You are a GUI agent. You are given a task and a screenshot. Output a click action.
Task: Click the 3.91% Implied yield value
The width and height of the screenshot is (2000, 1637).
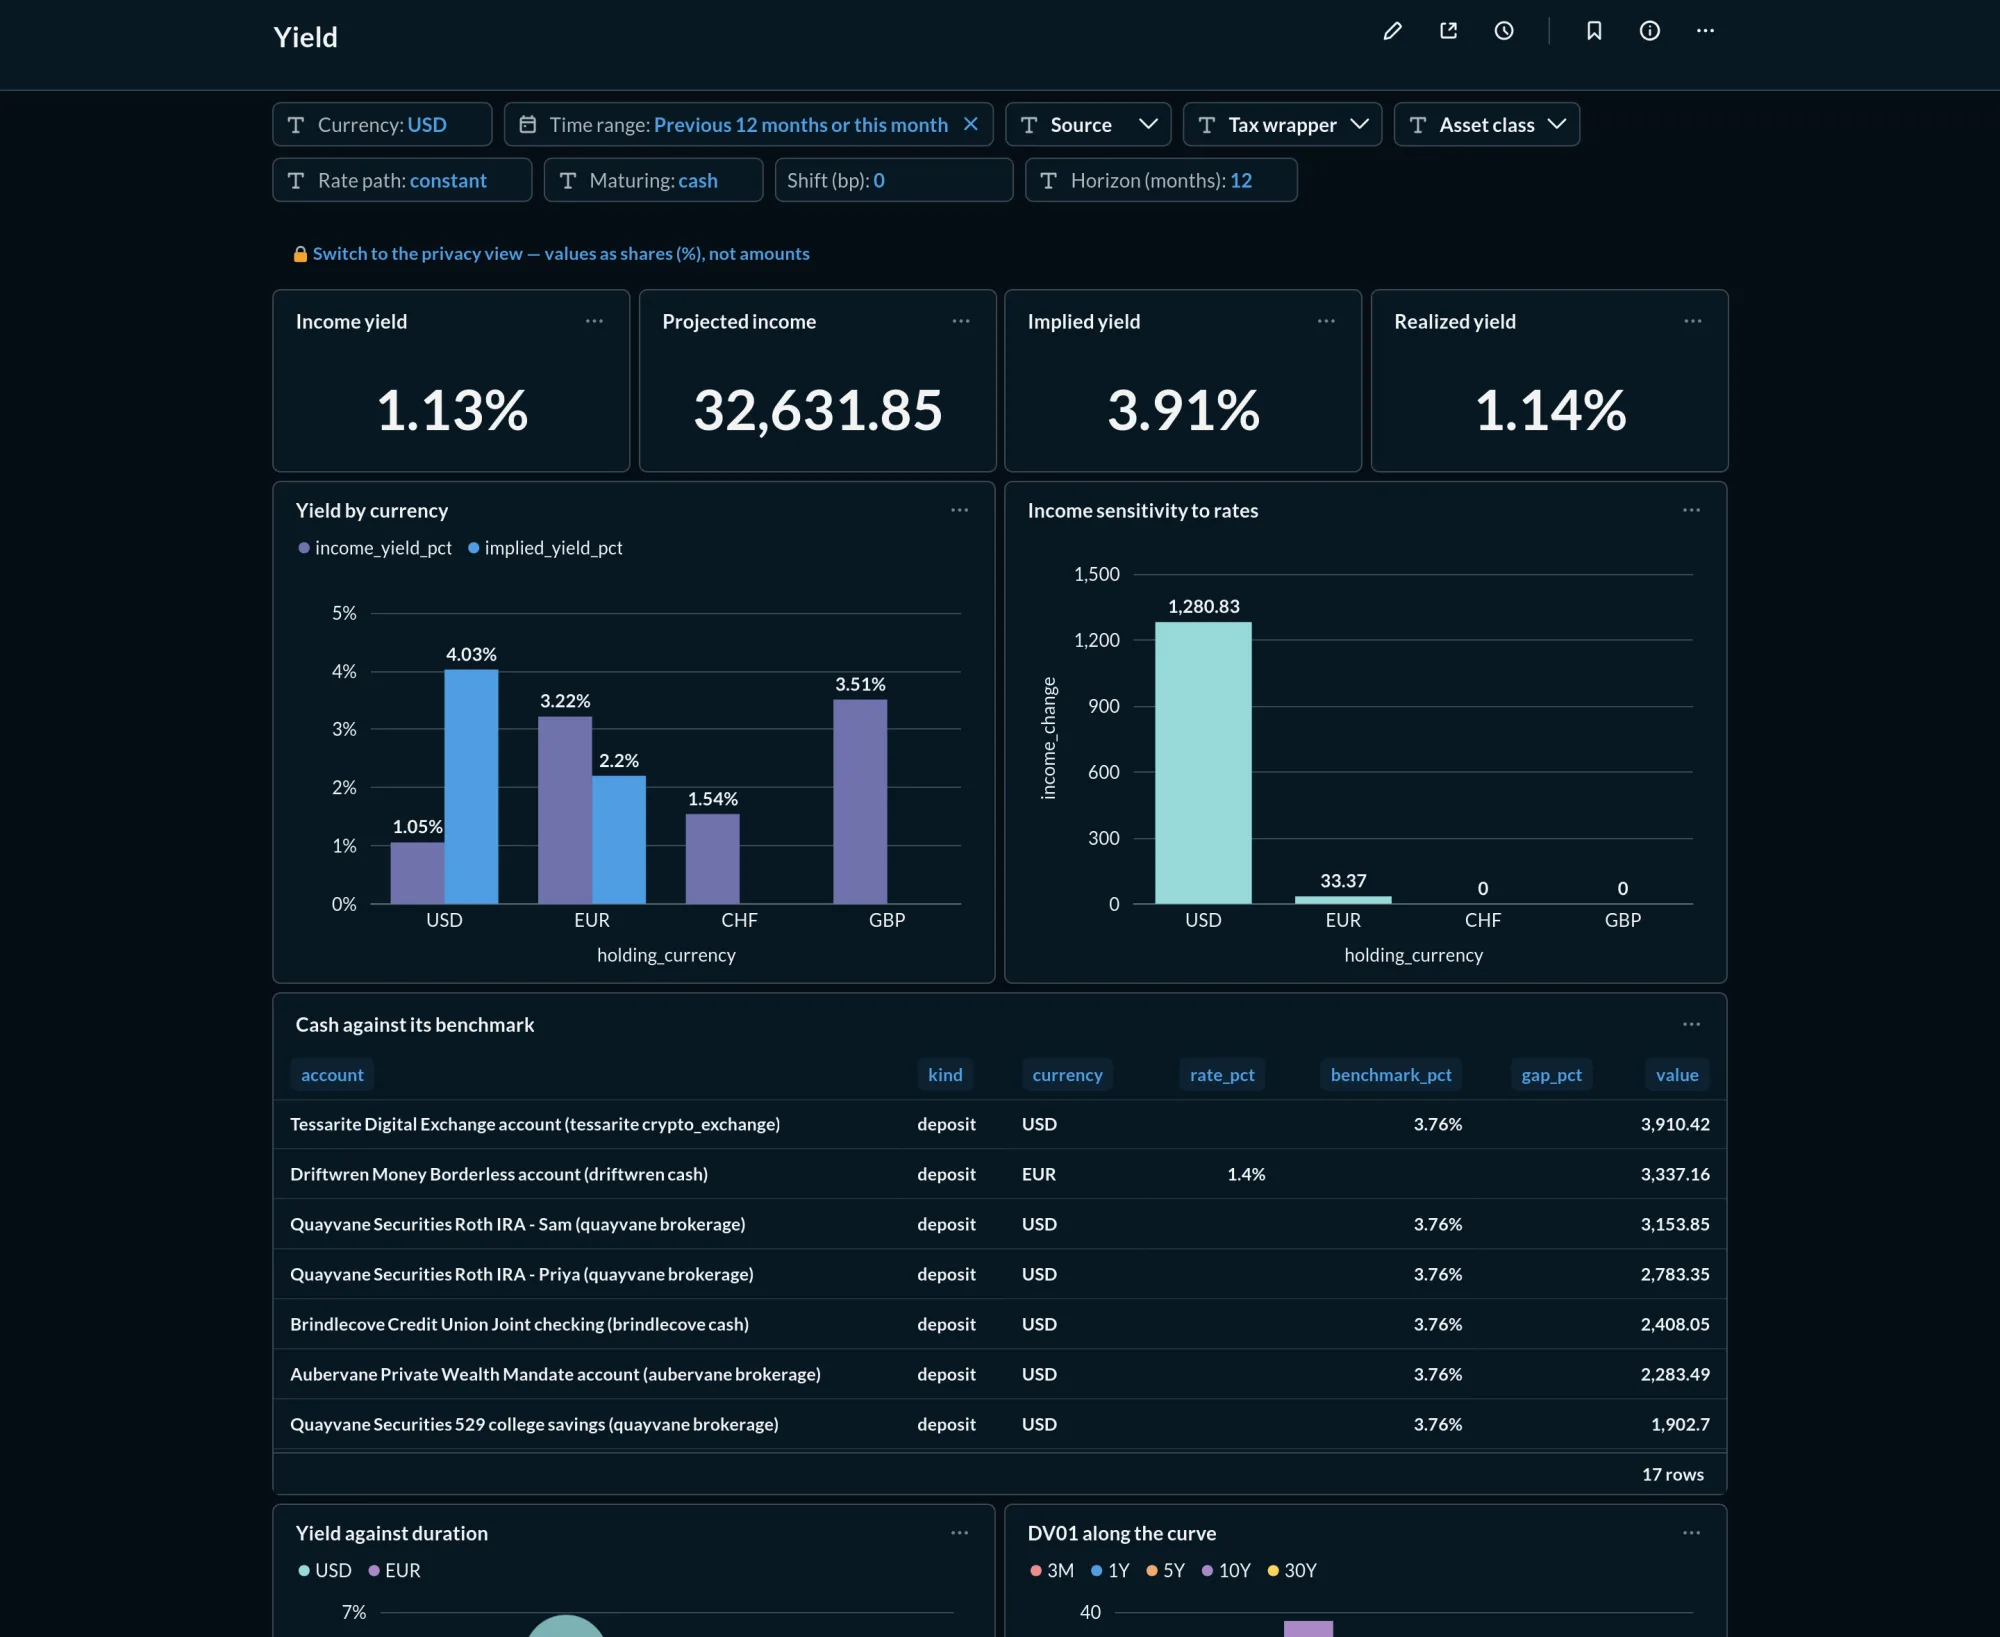(1183, 410)
